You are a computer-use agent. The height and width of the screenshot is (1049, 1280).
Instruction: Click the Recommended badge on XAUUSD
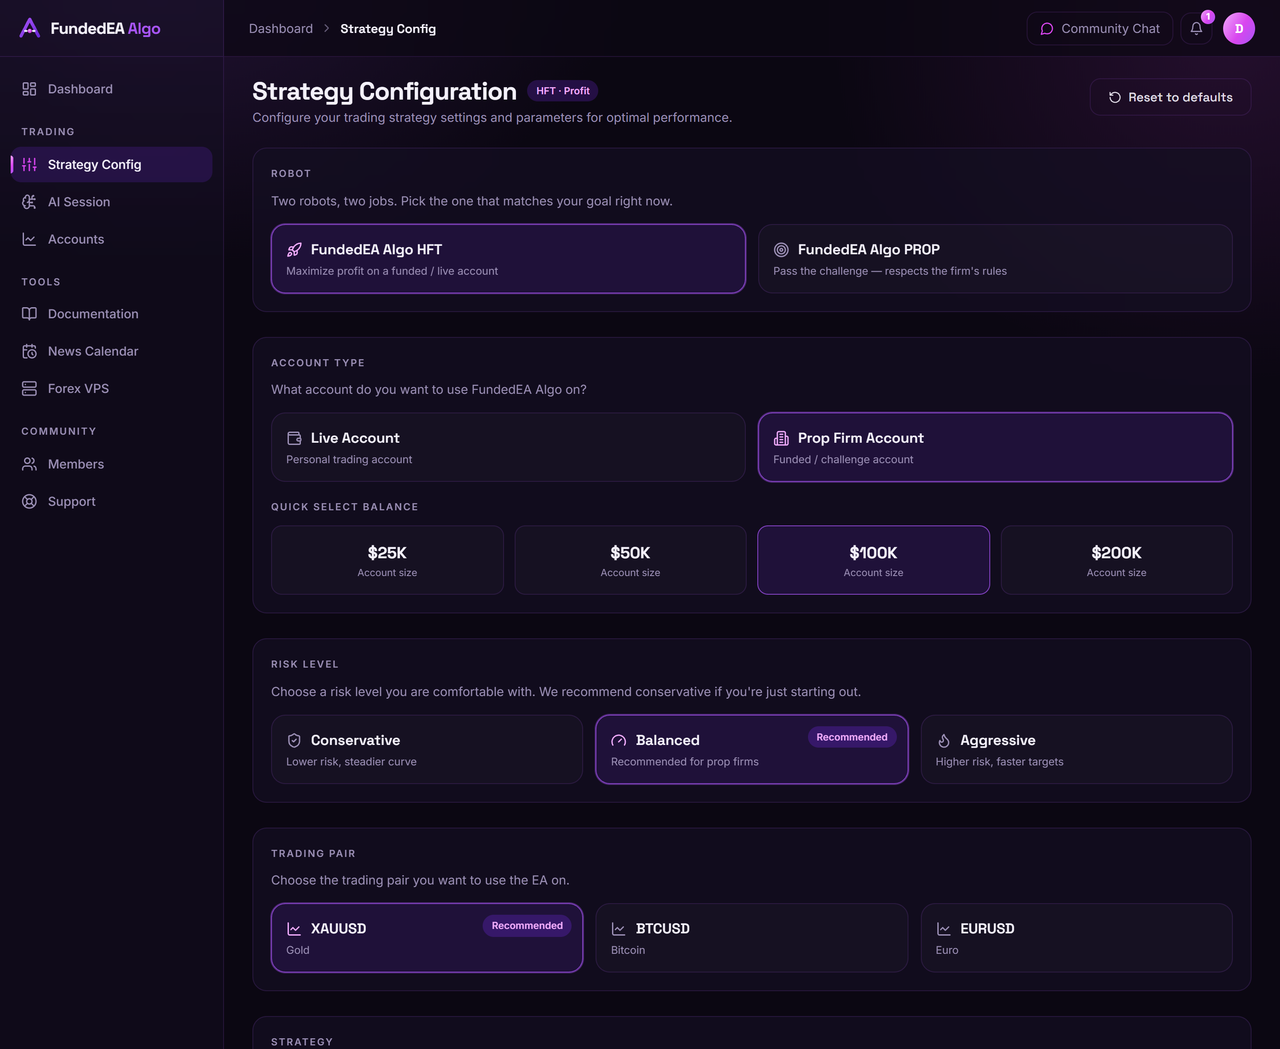527,926
